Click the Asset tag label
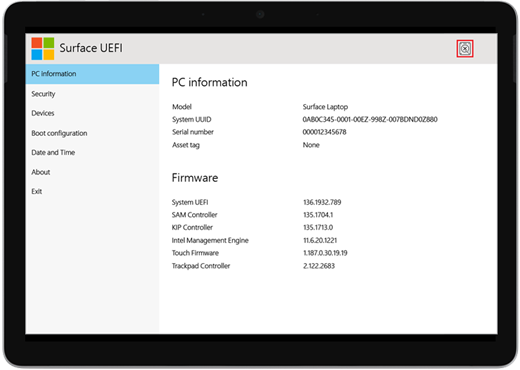This screenshot has width=520, height=370. coord(186,145)
